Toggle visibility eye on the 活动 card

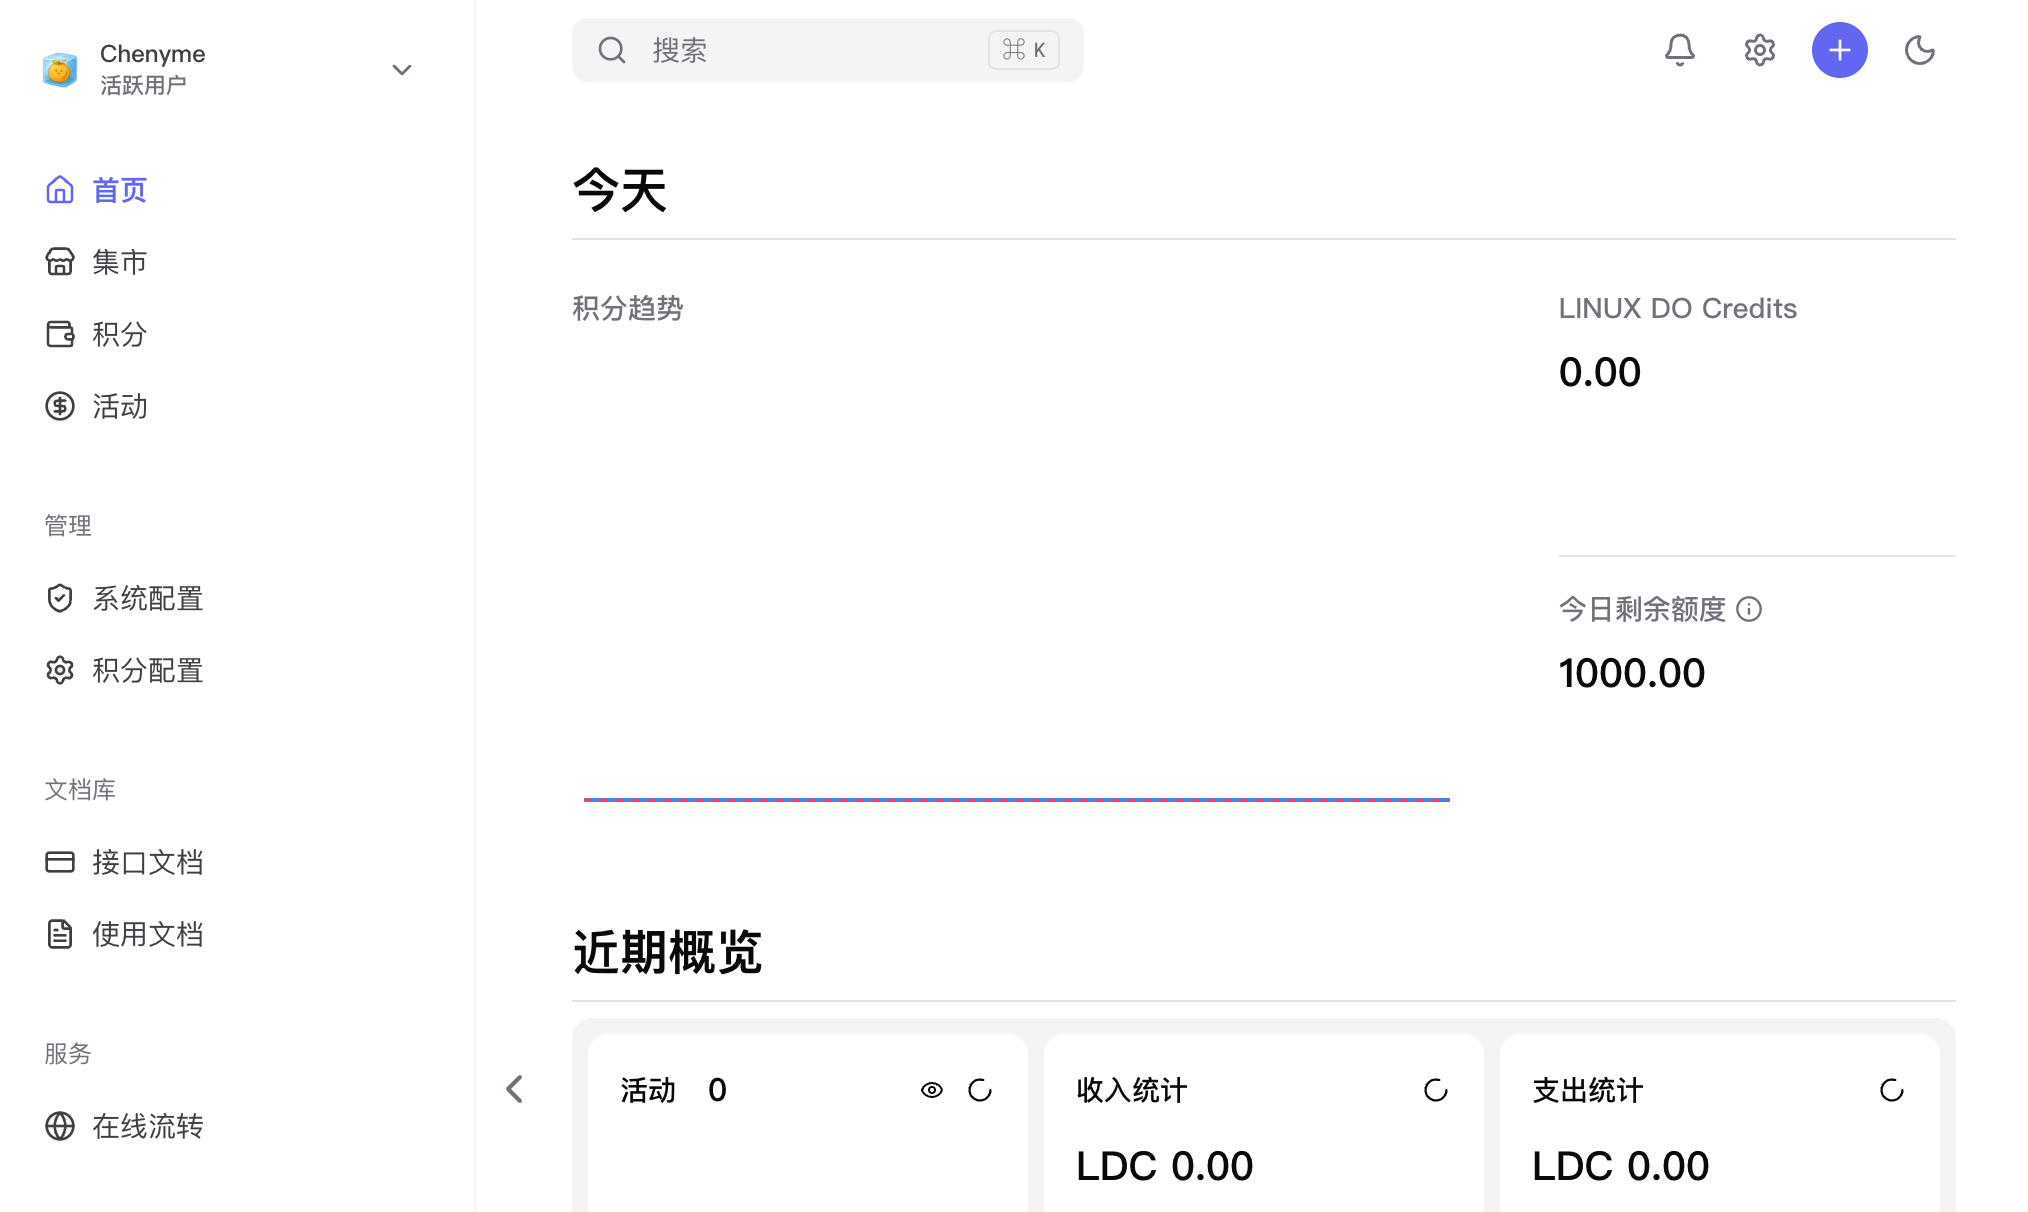click(x=931, y=1090)
